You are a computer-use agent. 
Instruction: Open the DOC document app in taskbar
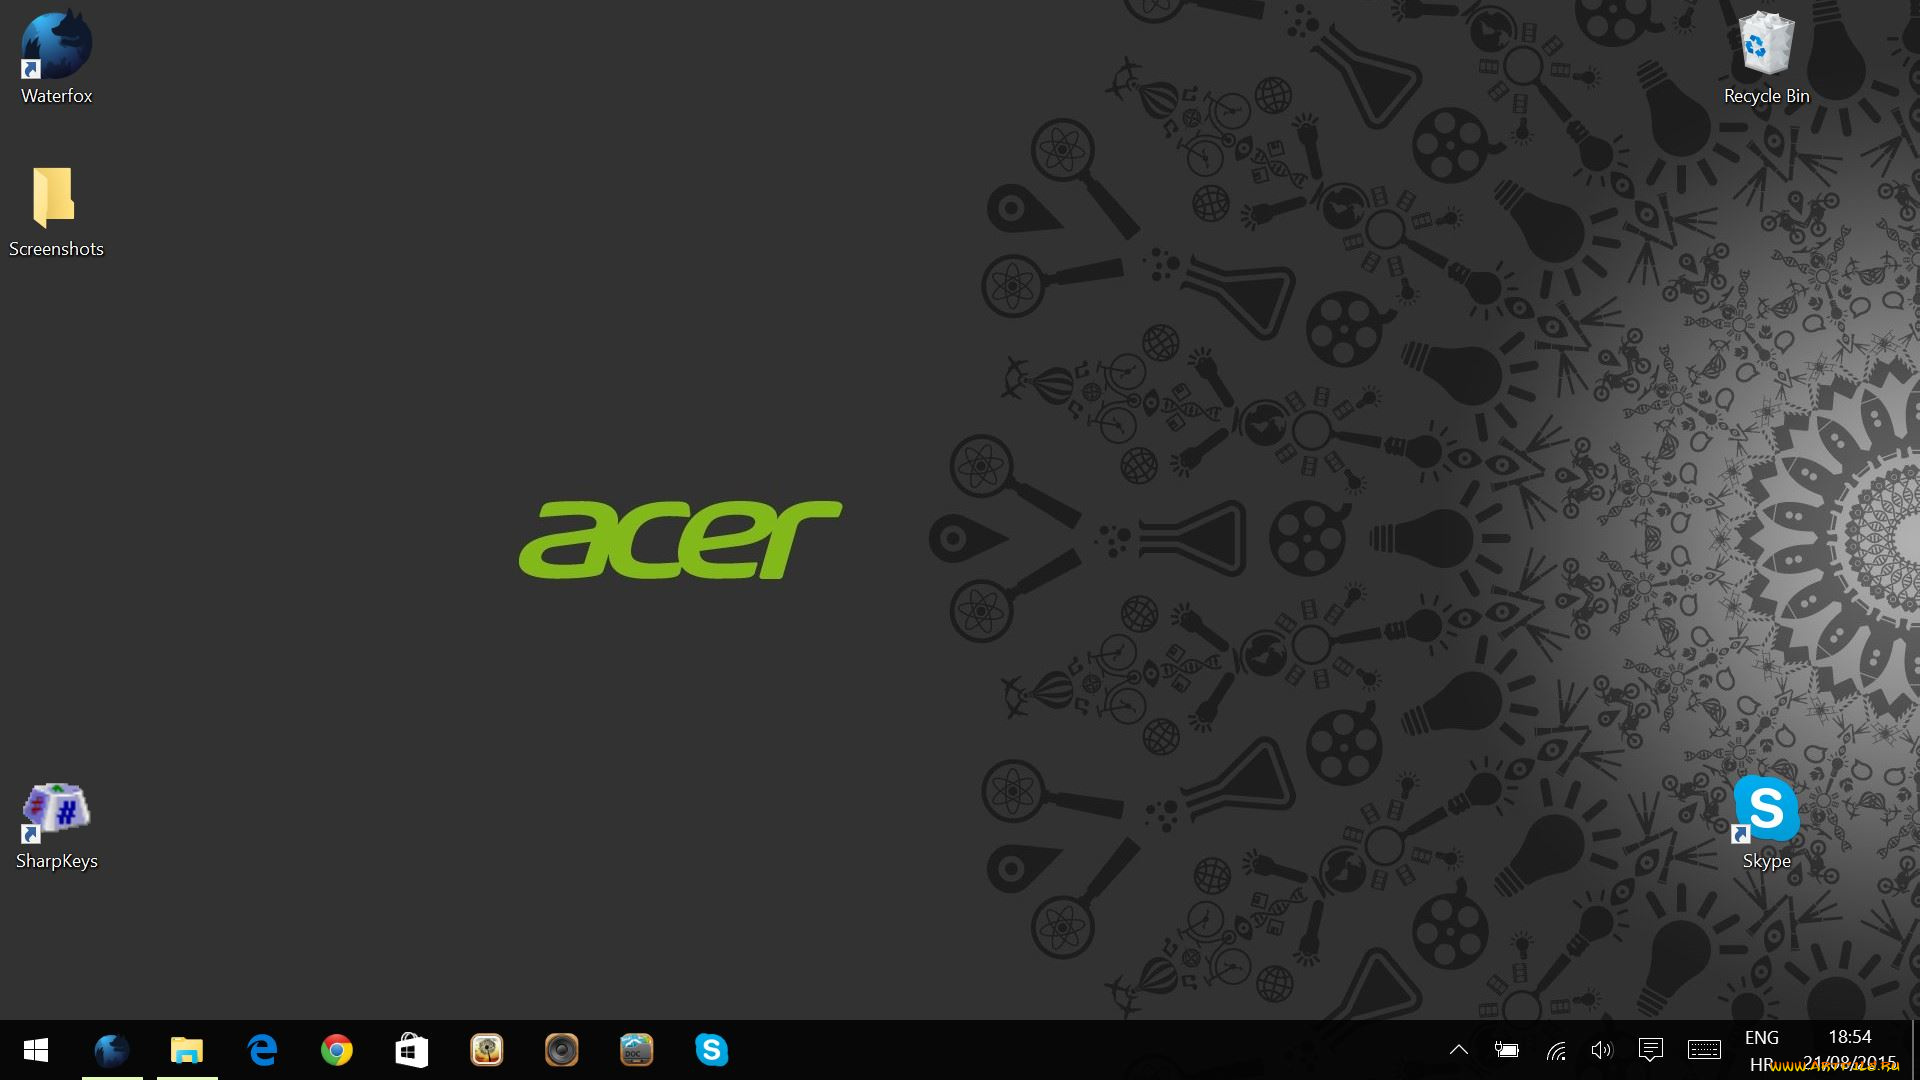(637, 1050)
